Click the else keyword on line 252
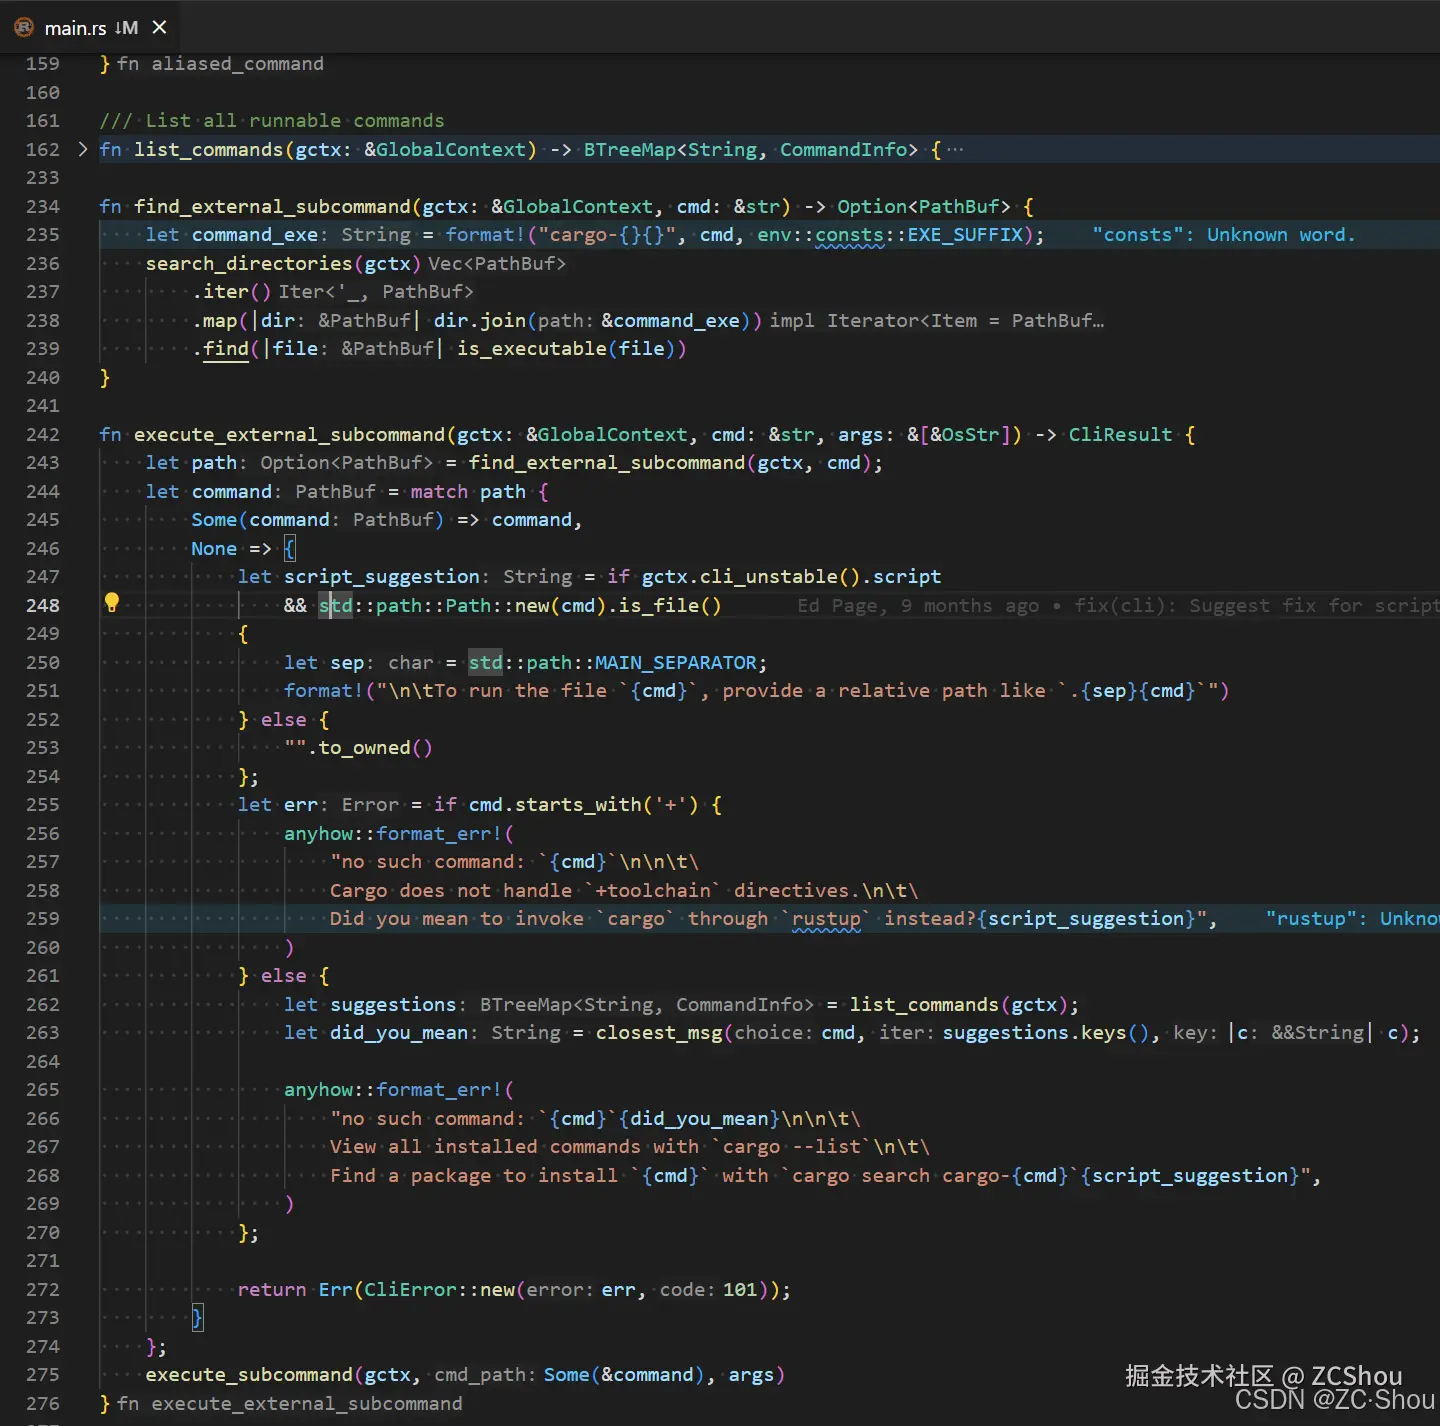This screenshot has width=1440, height=1426. point(284,720)
